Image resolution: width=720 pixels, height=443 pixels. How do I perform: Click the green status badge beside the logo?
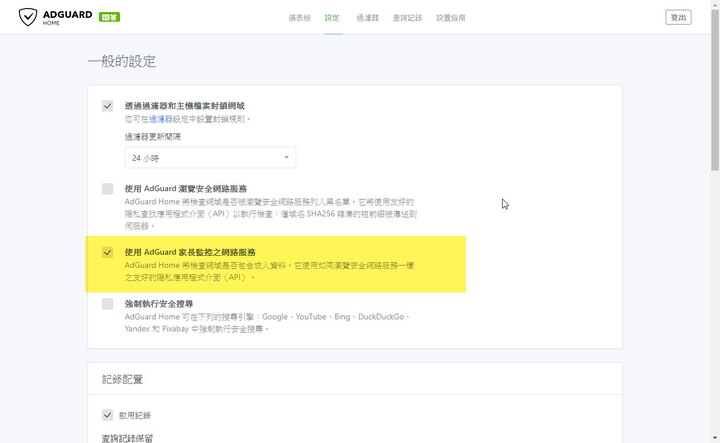109,17
